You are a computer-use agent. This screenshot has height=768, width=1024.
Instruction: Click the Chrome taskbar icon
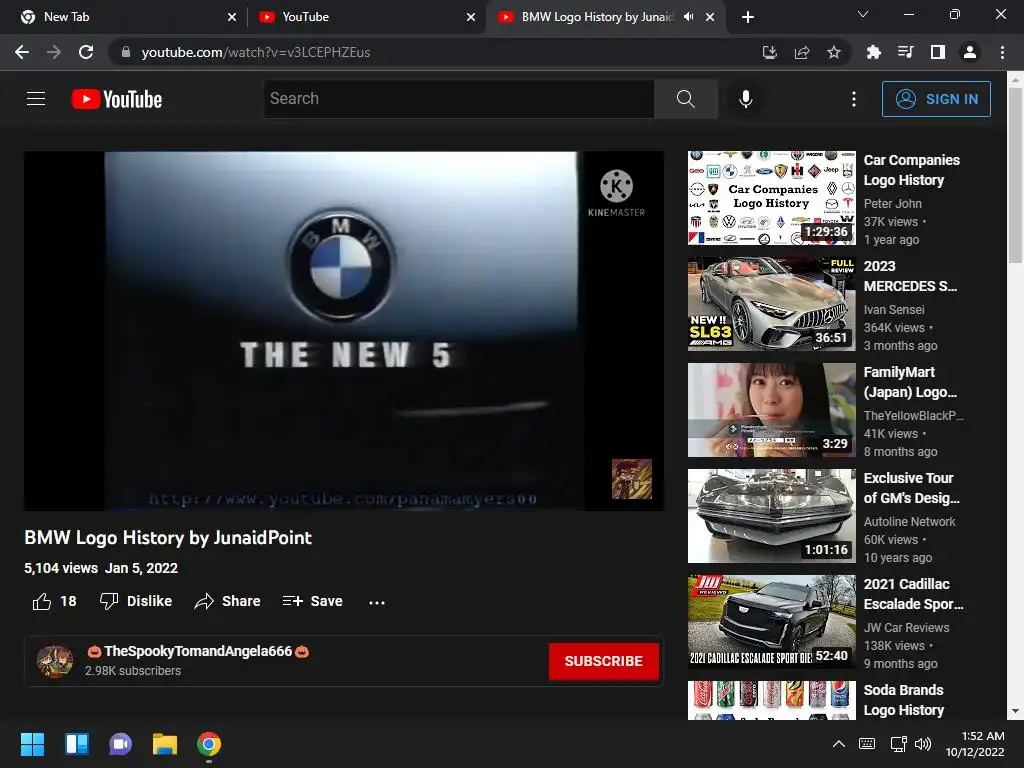[x=209, y=744]
